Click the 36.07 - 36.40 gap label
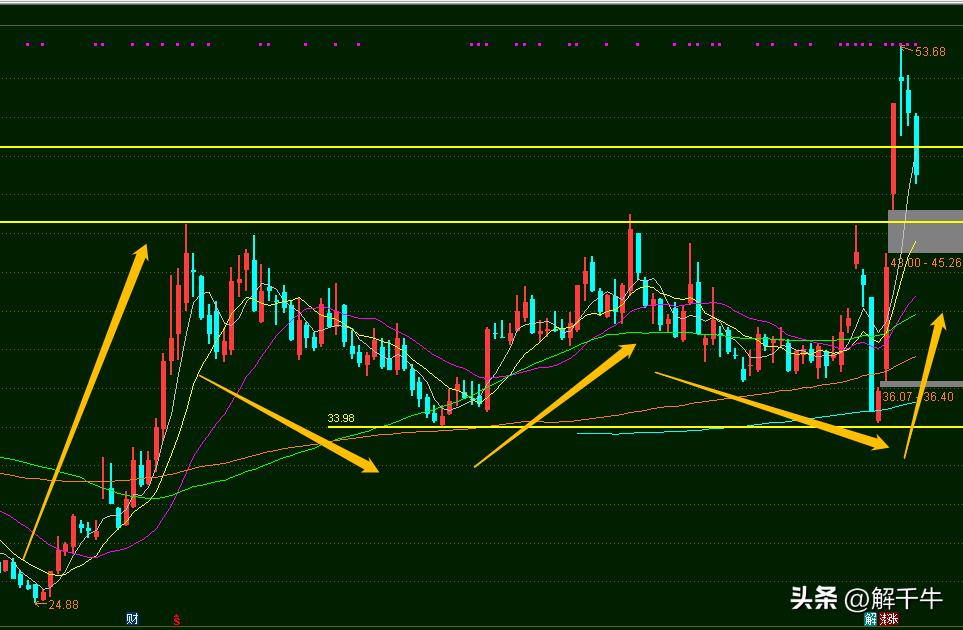This screenshot has width=963, height=630. coord(918,397)
